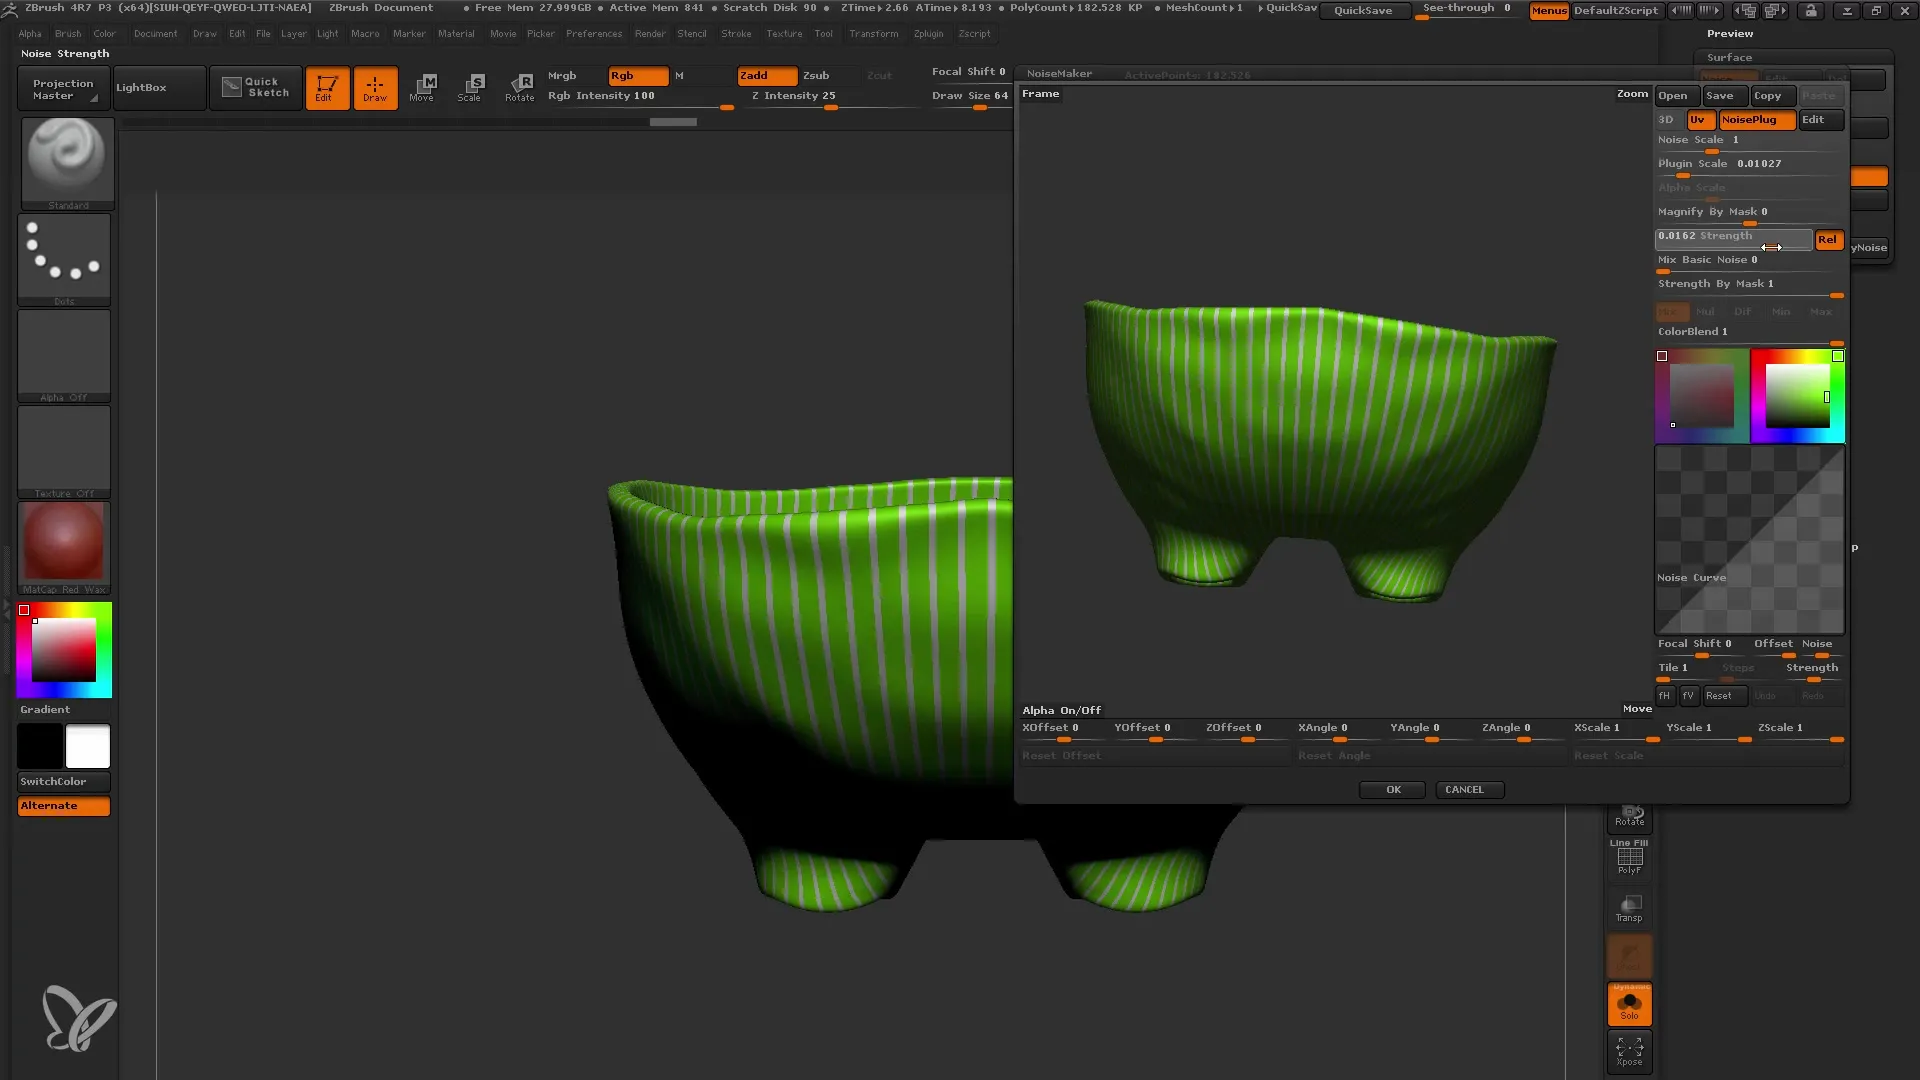Click the Solo tool icon

(1630, 1005)
